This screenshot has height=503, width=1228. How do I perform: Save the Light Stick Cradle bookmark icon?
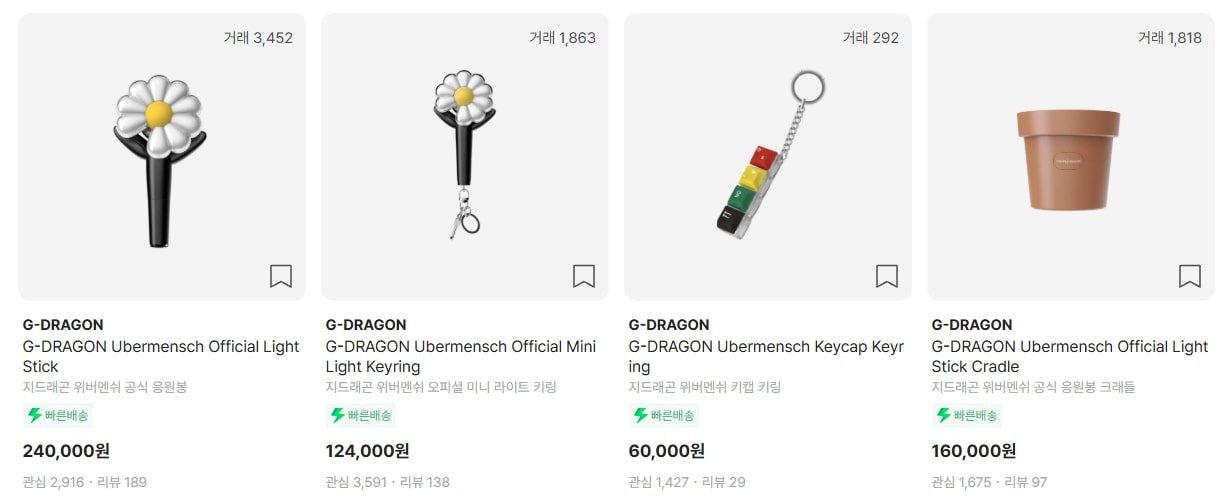click(1189, 276)
